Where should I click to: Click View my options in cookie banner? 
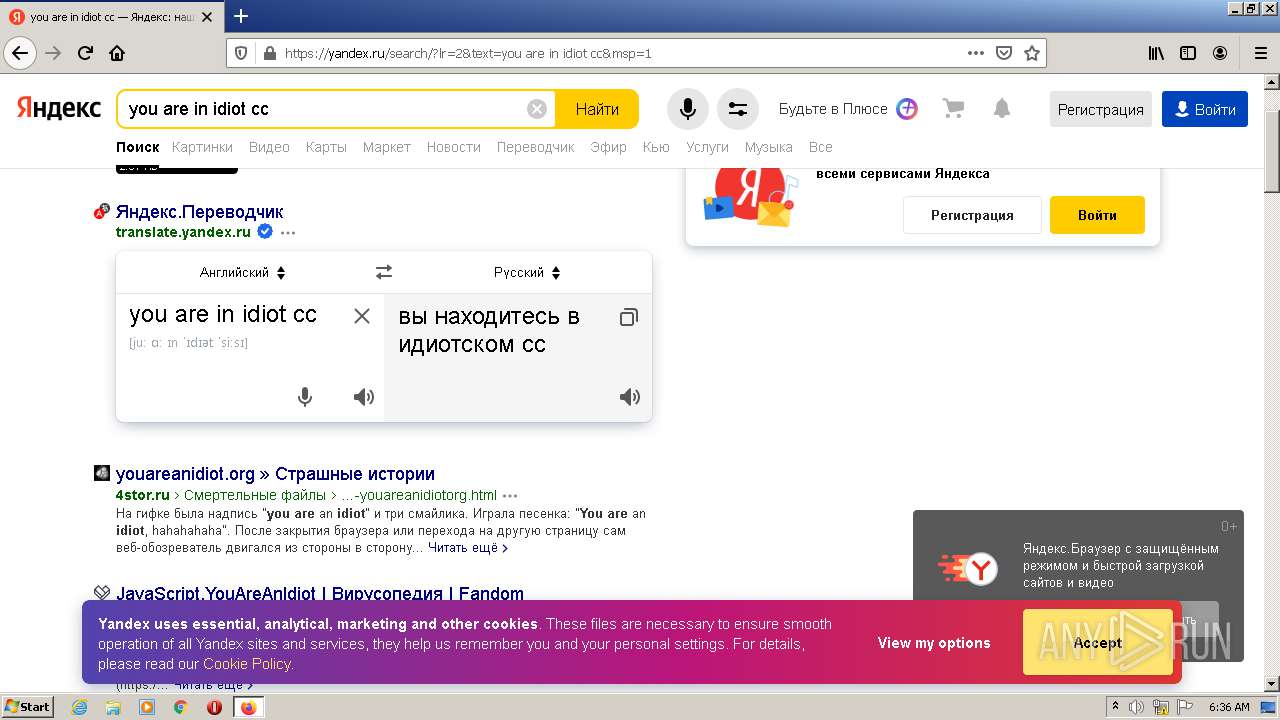(934, 643)
